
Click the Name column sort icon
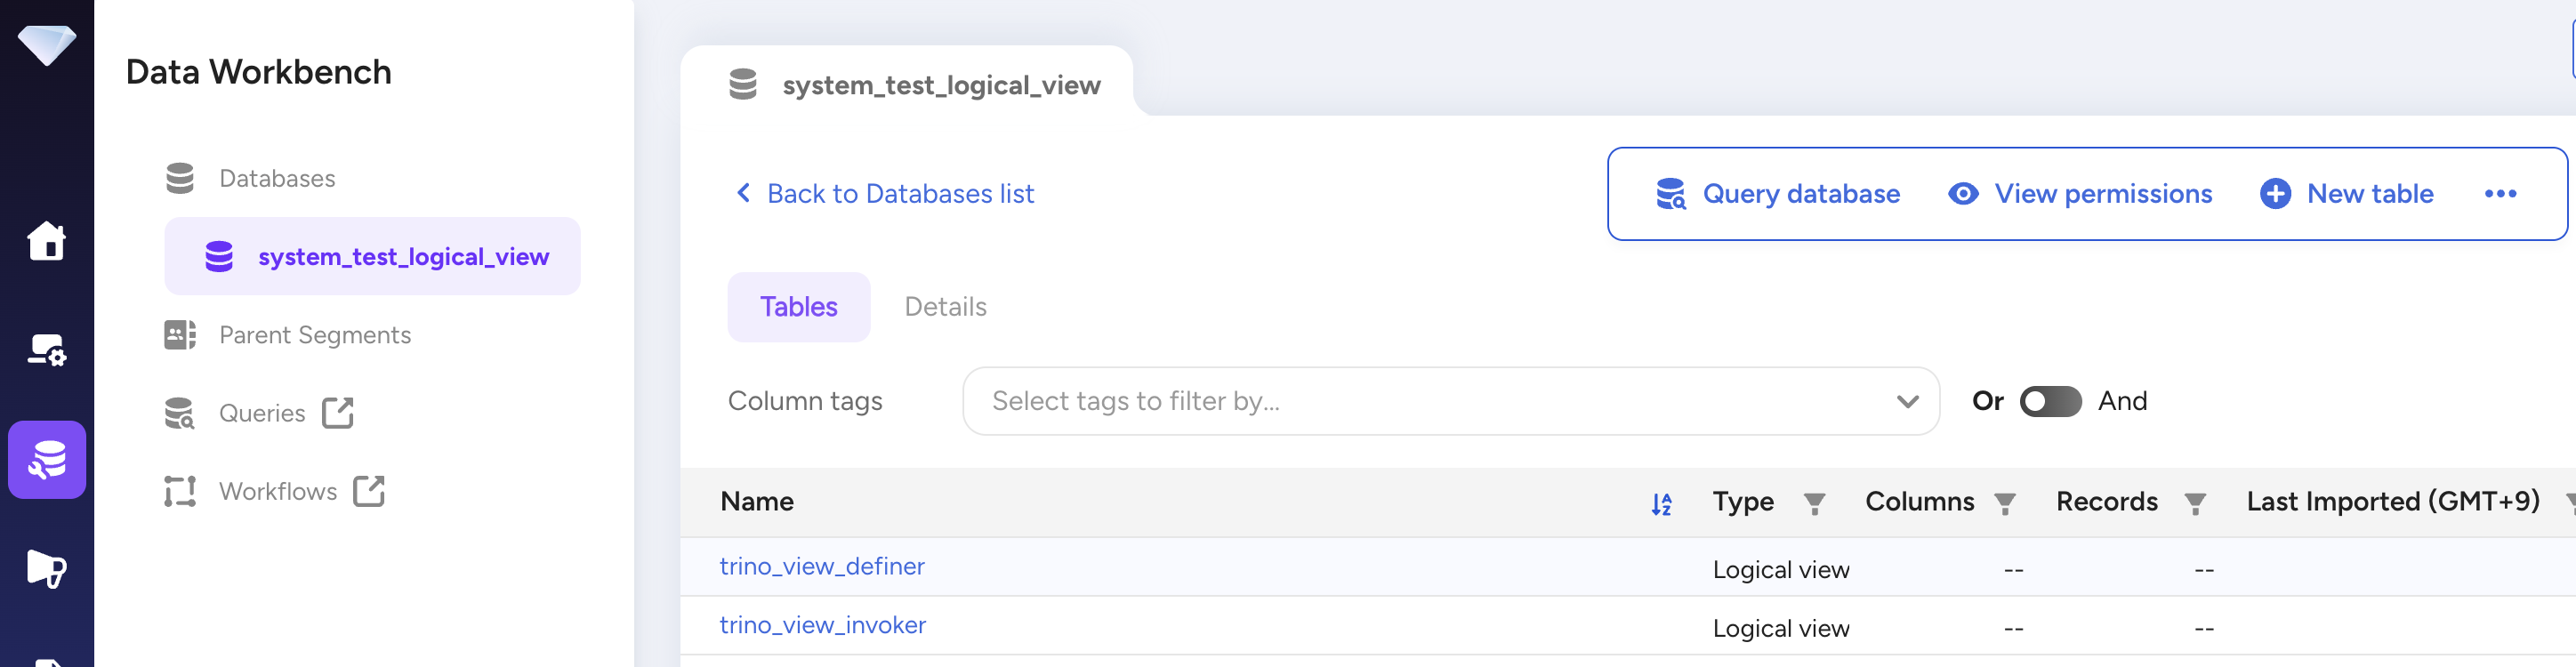[x=1661, y=504]
